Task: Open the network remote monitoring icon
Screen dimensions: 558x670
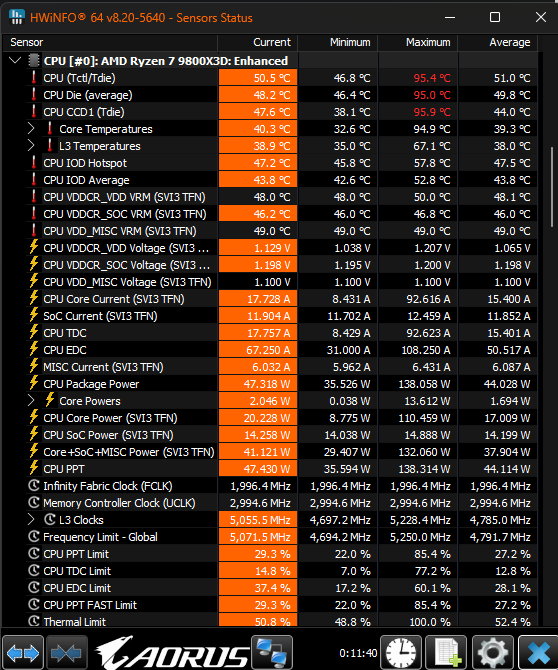Action: 272,652
